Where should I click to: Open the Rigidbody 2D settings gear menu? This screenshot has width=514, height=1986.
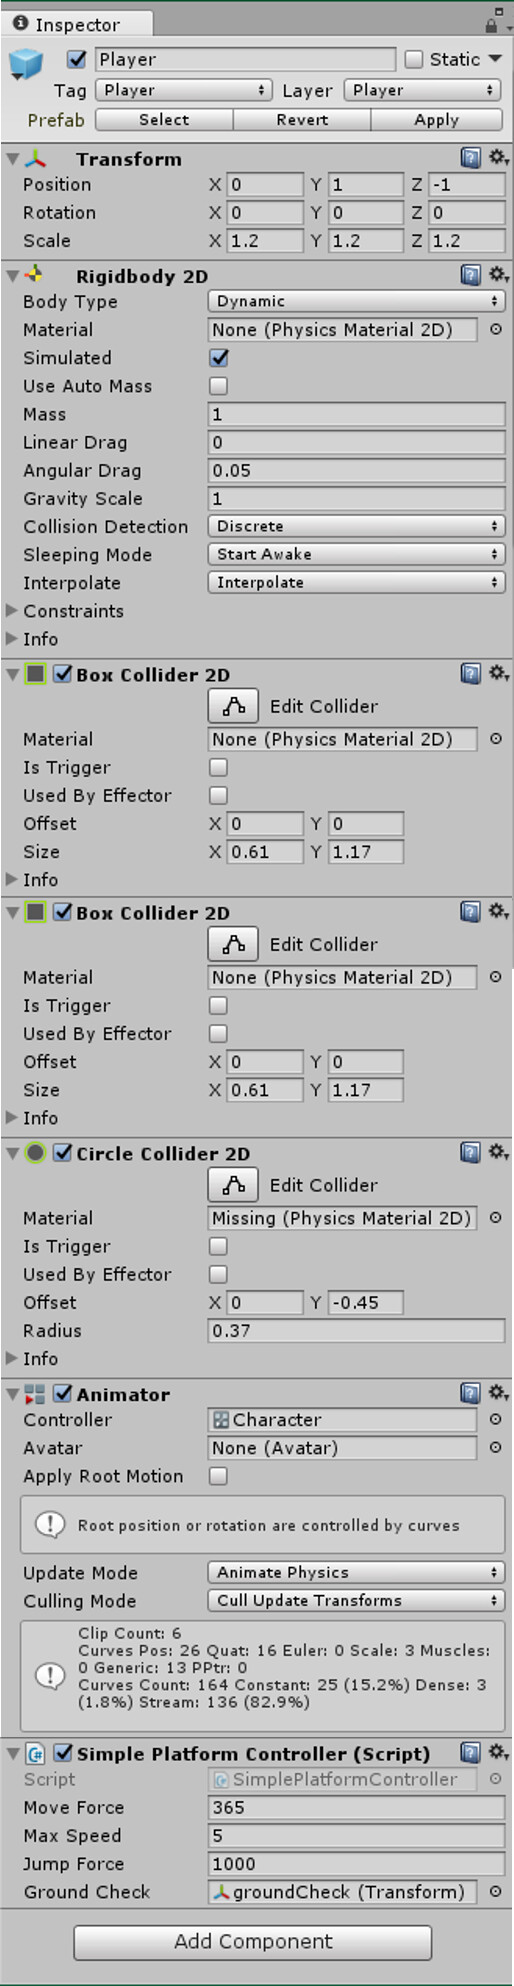[498, 275]
